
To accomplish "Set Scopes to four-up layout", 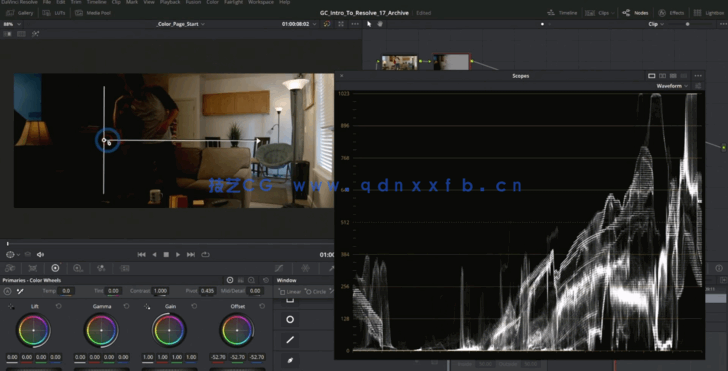I will tap(673, 76).
